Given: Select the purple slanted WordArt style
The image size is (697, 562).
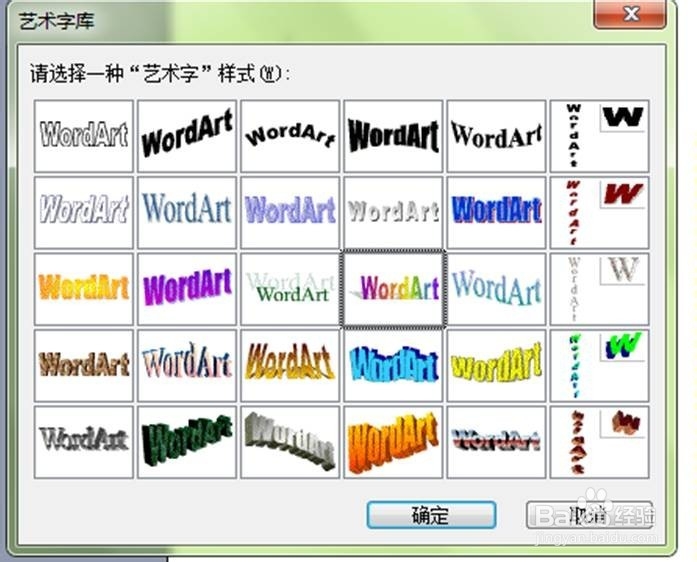Looking at the screenshot, I should (187, 289).
